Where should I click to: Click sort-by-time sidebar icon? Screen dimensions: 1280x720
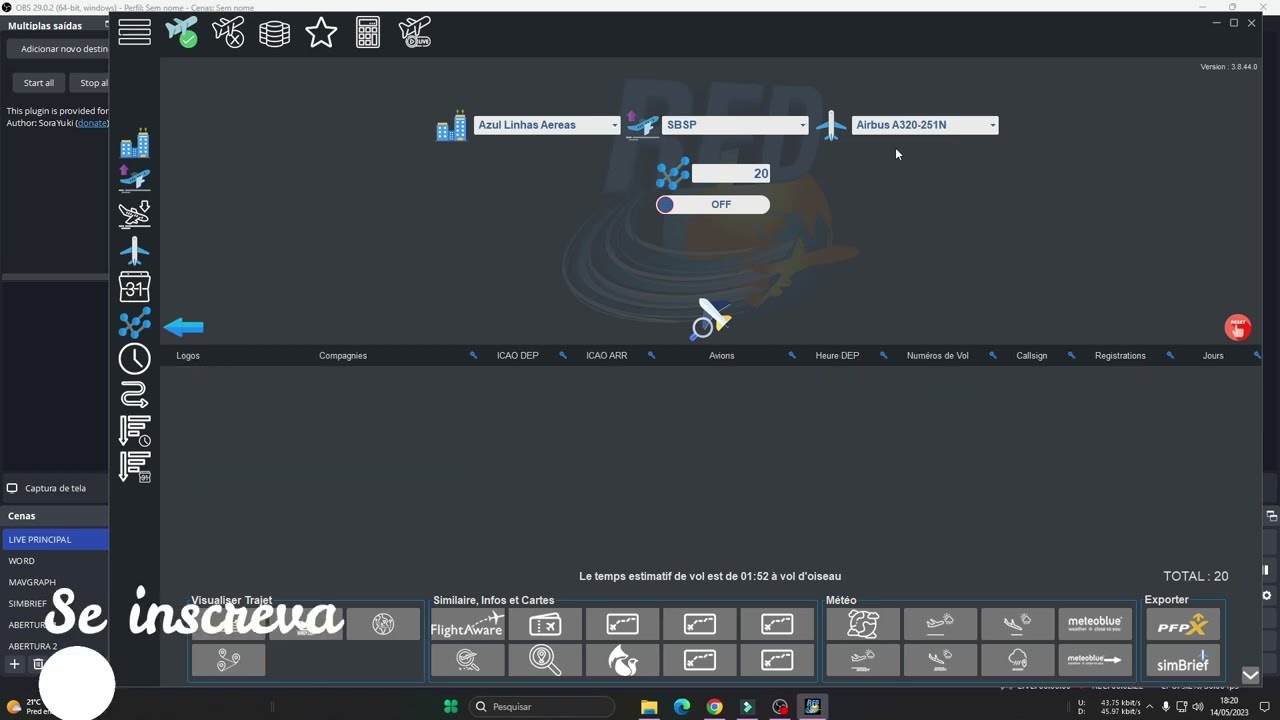134,431
